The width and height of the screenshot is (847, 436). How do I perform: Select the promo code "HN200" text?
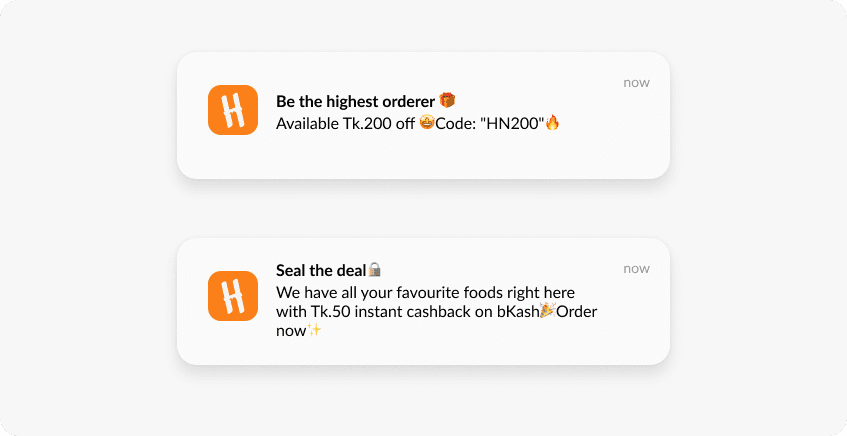pyautogui.click(x=514, y=123)
